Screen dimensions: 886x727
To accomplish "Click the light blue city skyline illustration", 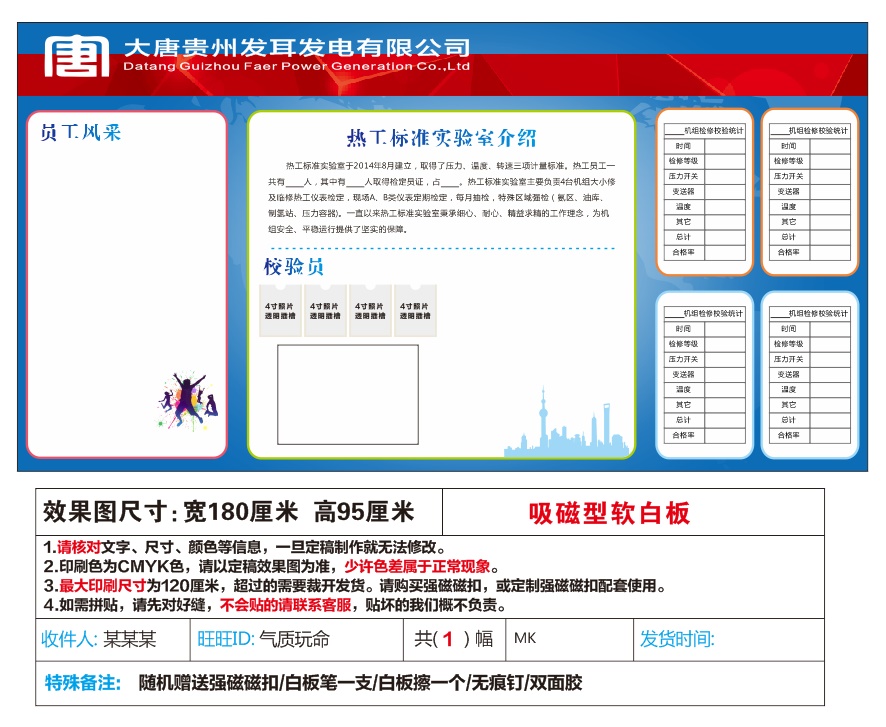I will (567, 423).
